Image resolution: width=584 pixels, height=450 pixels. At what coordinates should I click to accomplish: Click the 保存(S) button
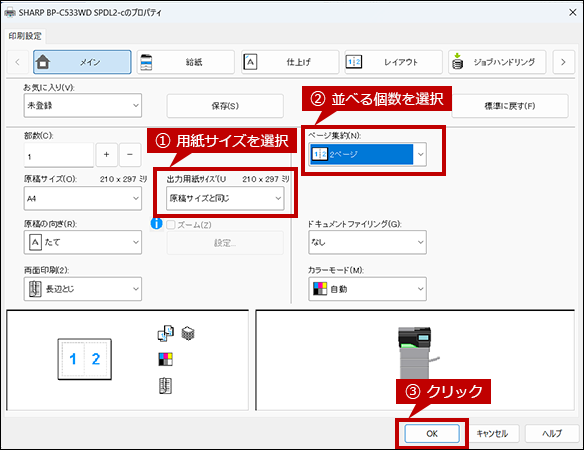point(225,106)
